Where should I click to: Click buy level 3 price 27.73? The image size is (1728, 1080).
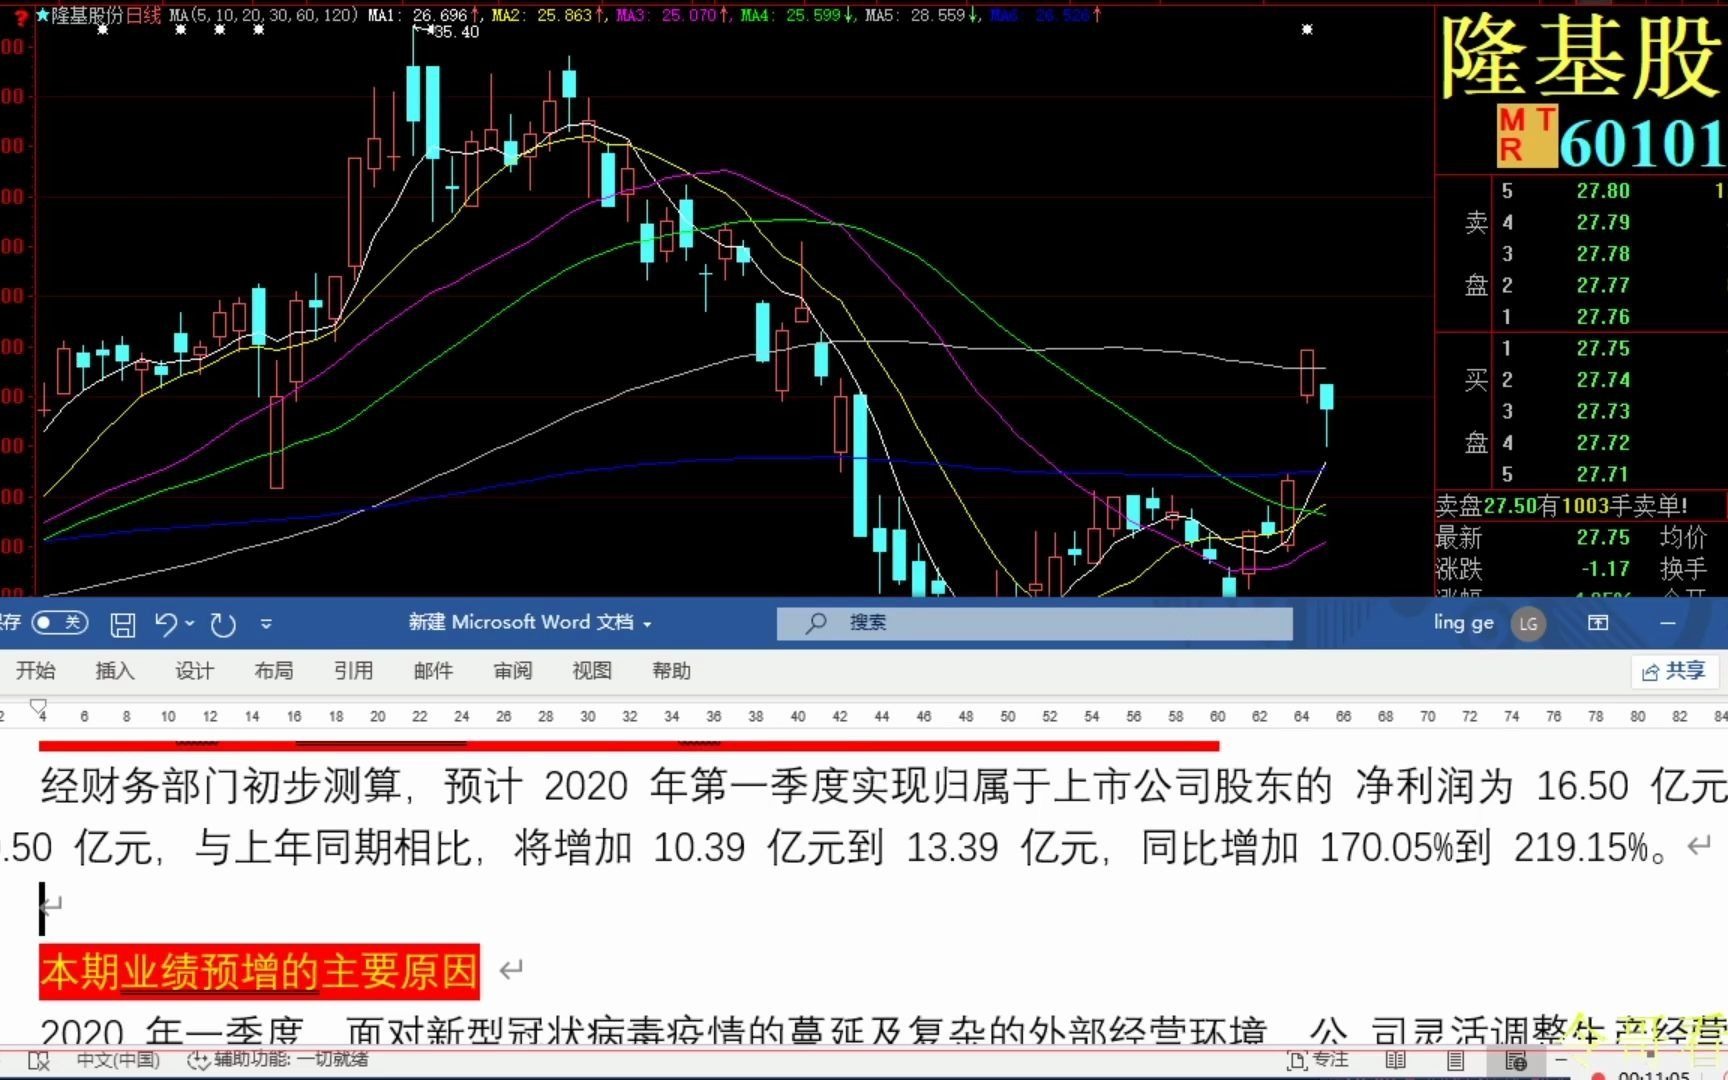(1603, 411)
